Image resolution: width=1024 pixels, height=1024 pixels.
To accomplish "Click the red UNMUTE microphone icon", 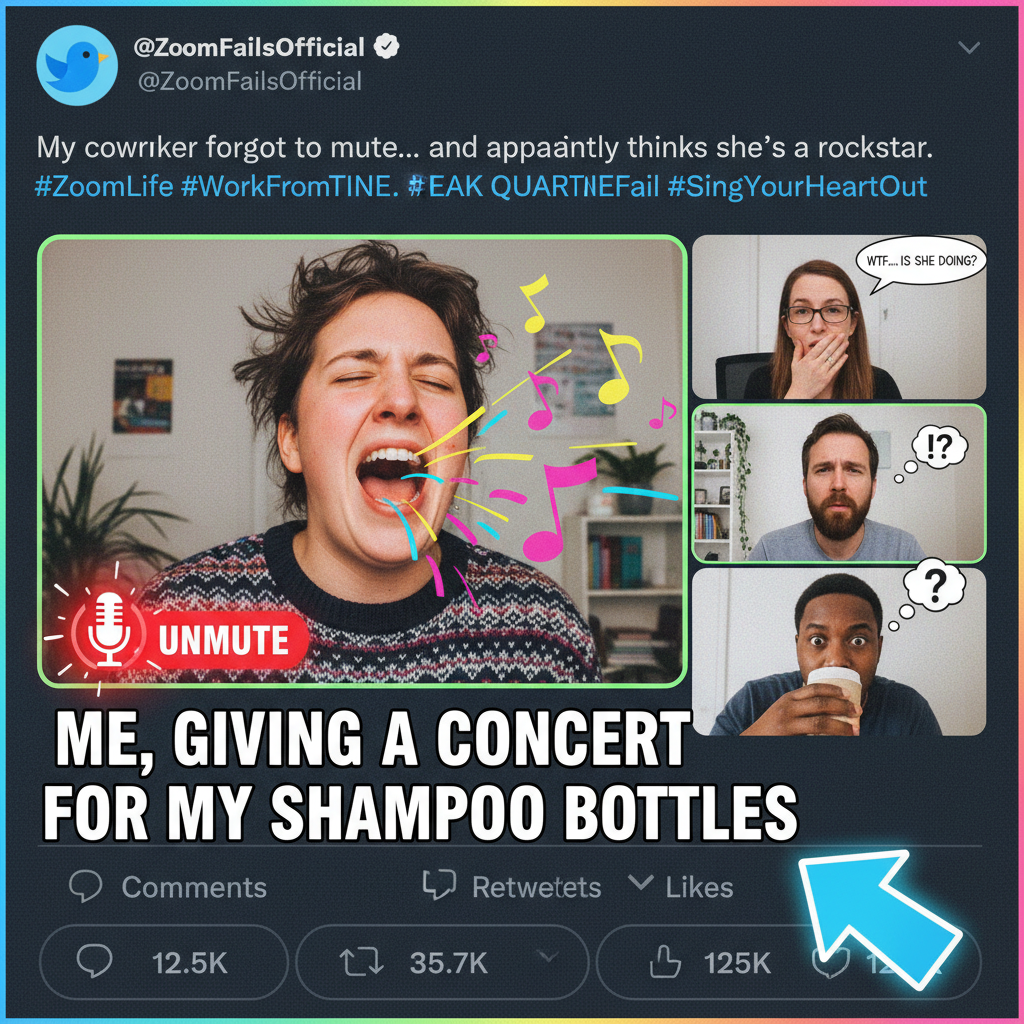I will (x=109, y=630).
